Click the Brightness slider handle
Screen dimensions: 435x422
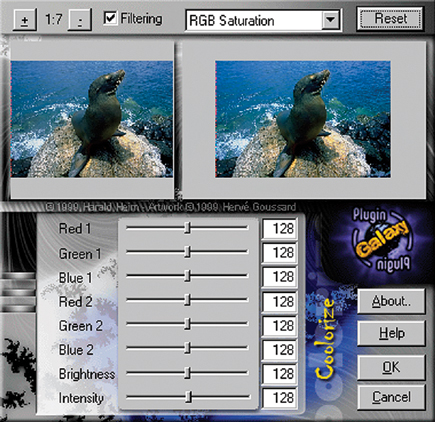(188, 373)
